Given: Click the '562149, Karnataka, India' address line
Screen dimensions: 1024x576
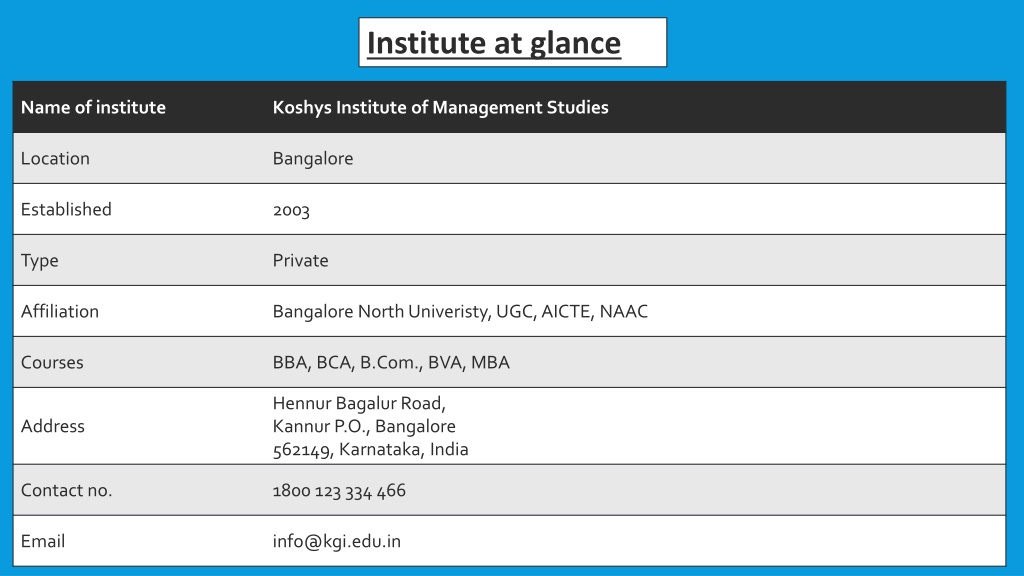Looking at the screenshot, I should click(370, 449).
